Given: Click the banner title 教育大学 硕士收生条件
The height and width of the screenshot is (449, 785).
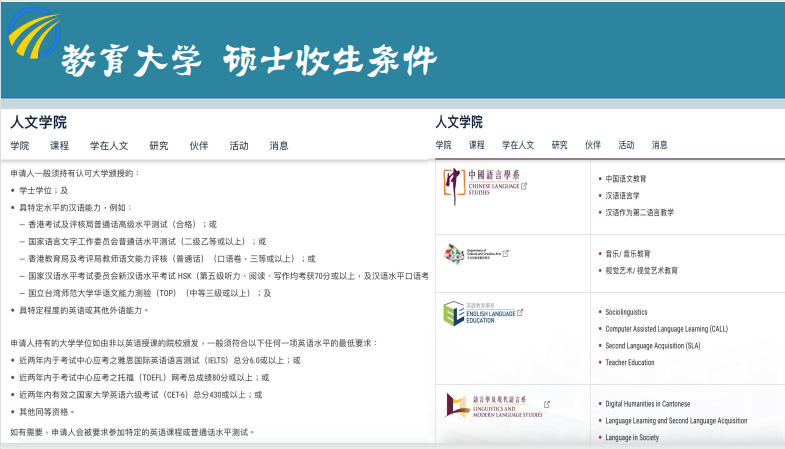Looking at the screenshot, I should 249,61.
